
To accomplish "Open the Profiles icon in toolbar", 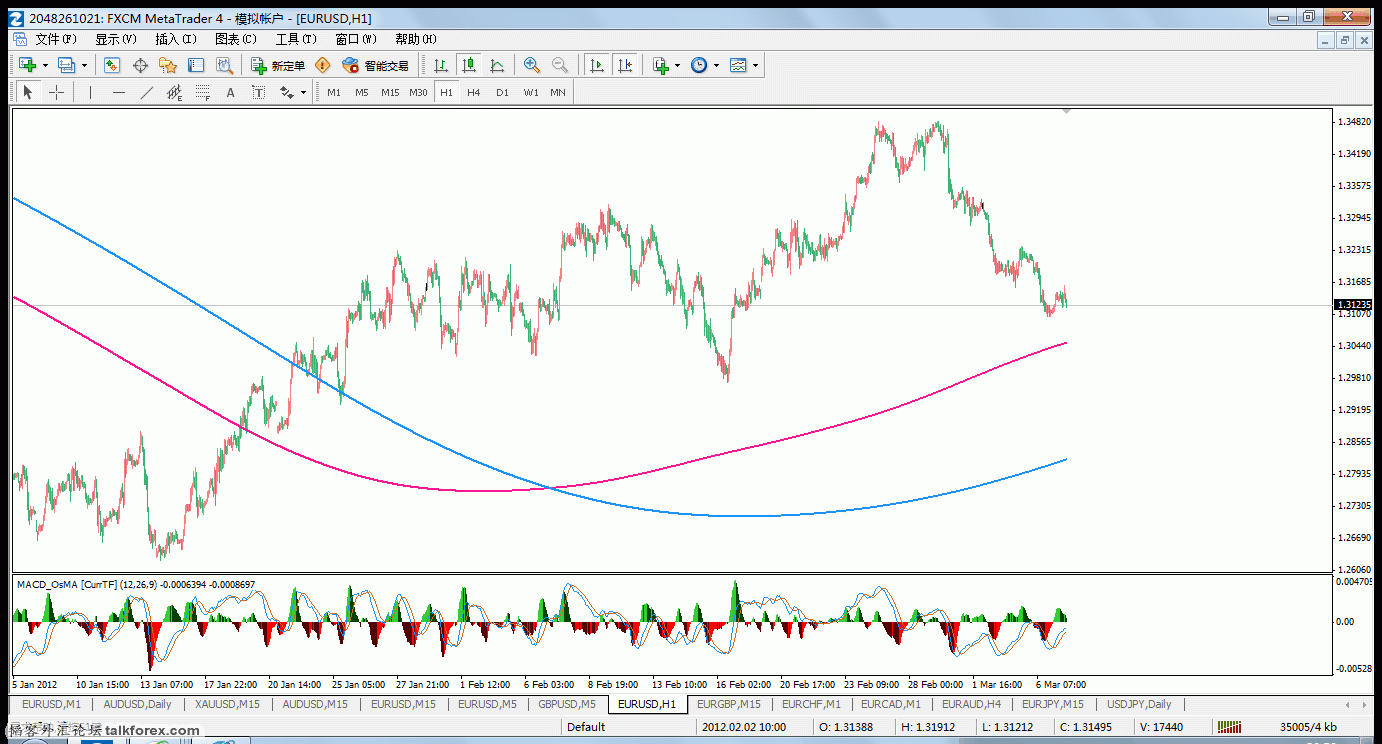I will point(66,65).
